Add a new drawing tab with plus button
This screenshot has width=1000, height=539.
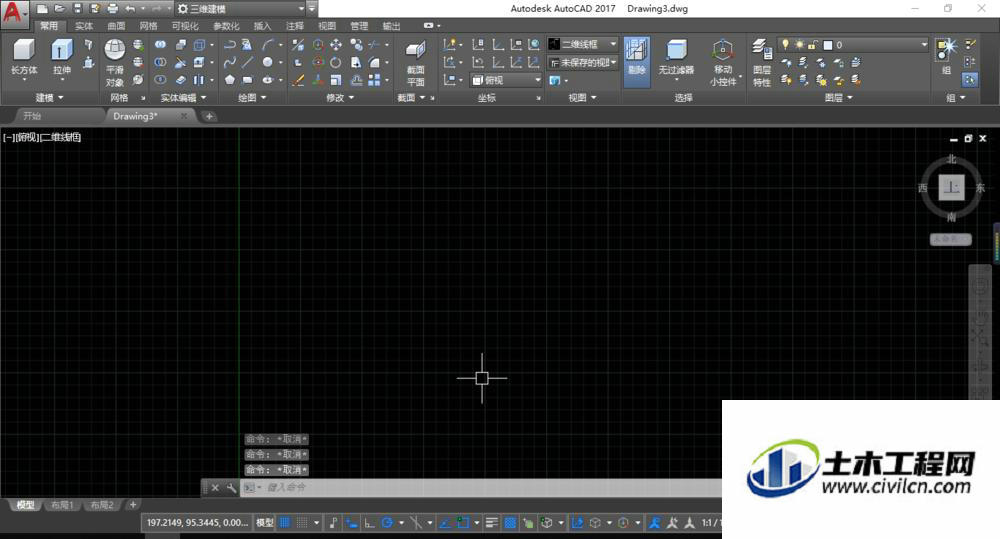pyautogui.click(x=209, y=116)
